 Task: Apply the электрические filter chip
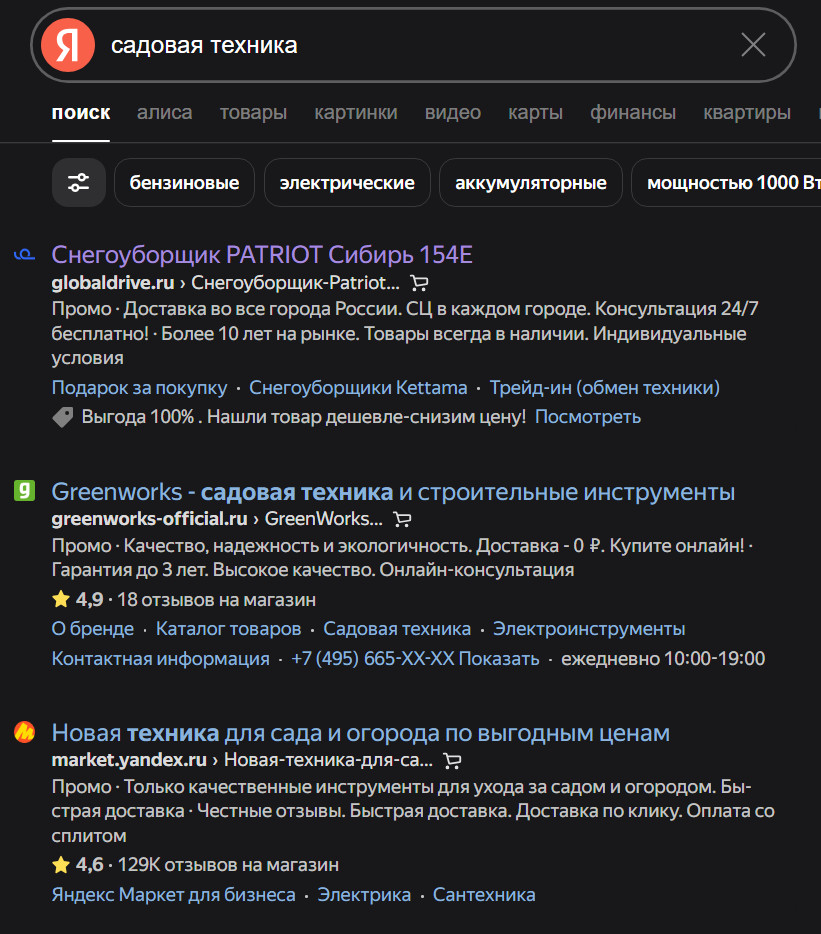pyautogui.click(x=347, y=182)
